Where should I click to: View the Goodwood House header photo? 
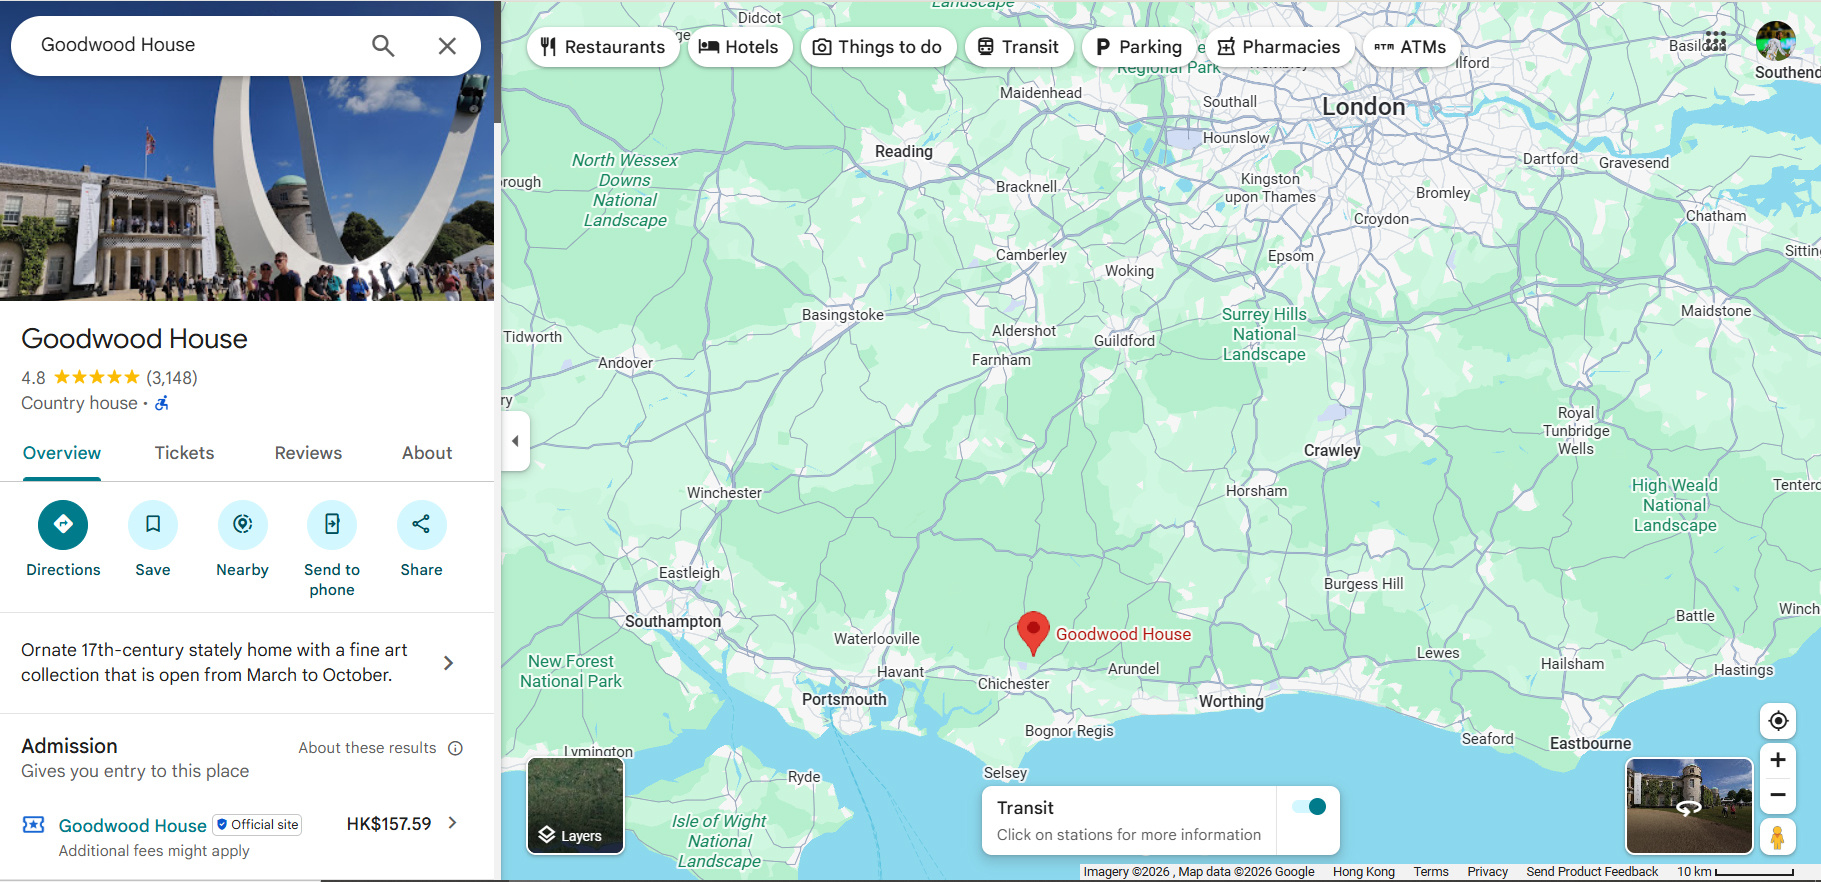click(247, 188)
